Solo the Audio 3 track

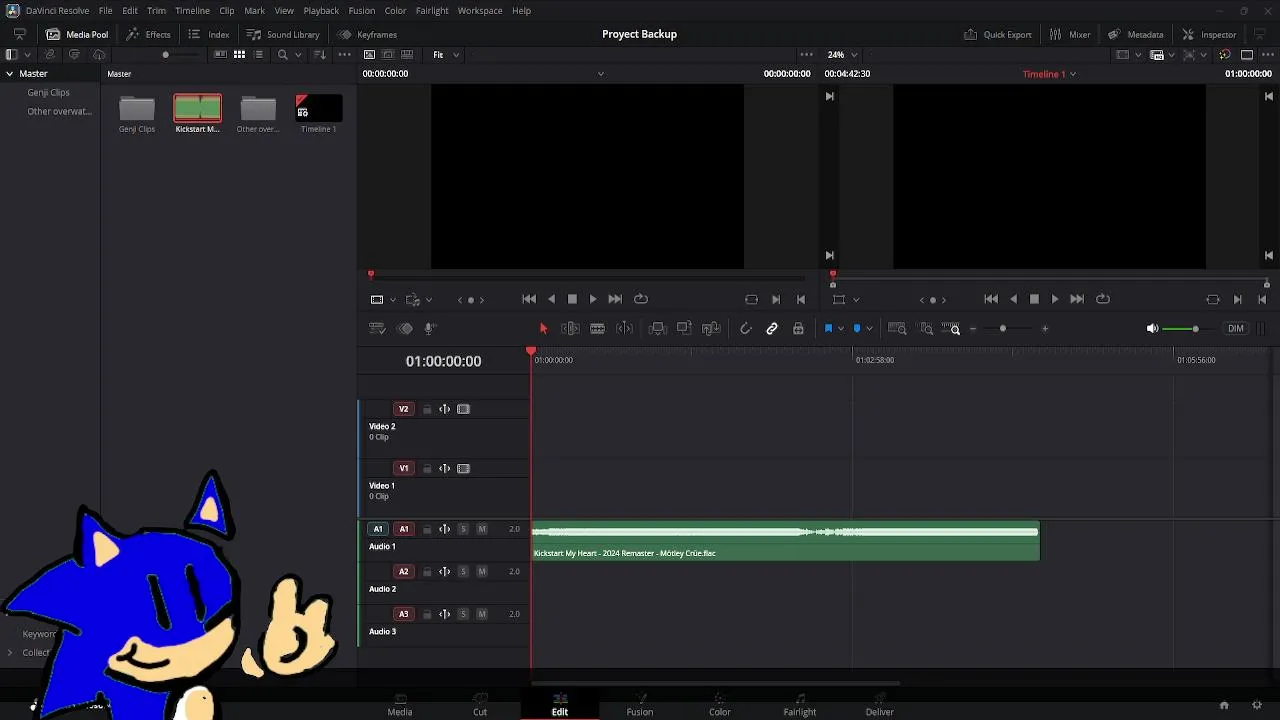(x=463, y=614)
